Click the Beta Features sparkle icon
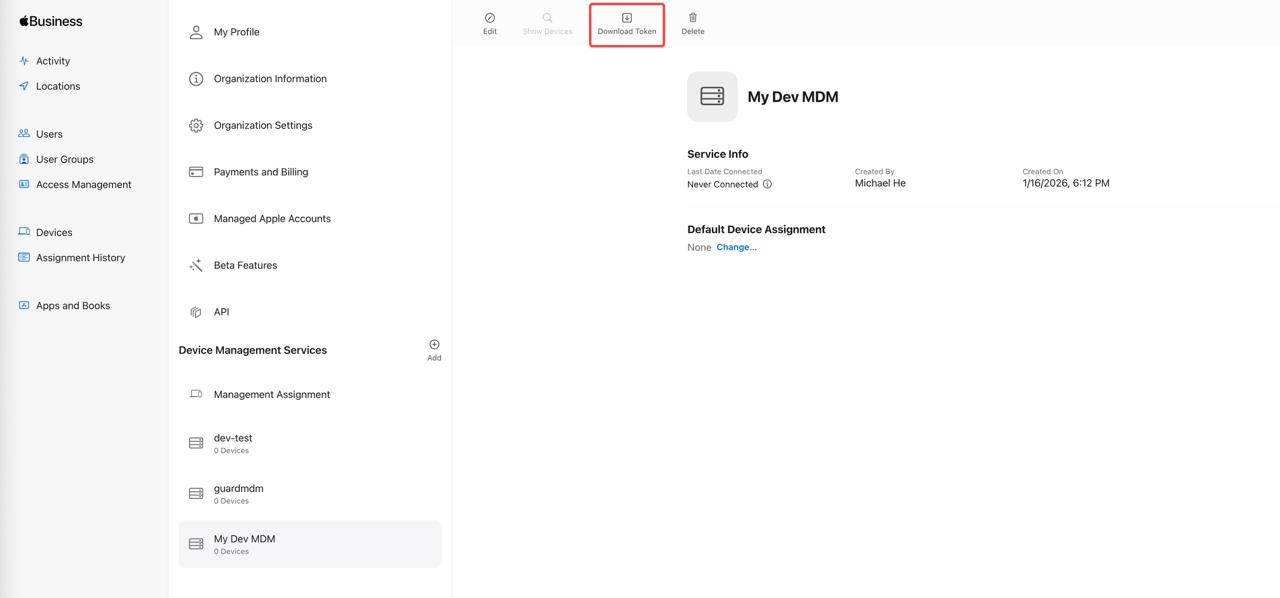The image size is (1280, 598). [x=196, y=265]
